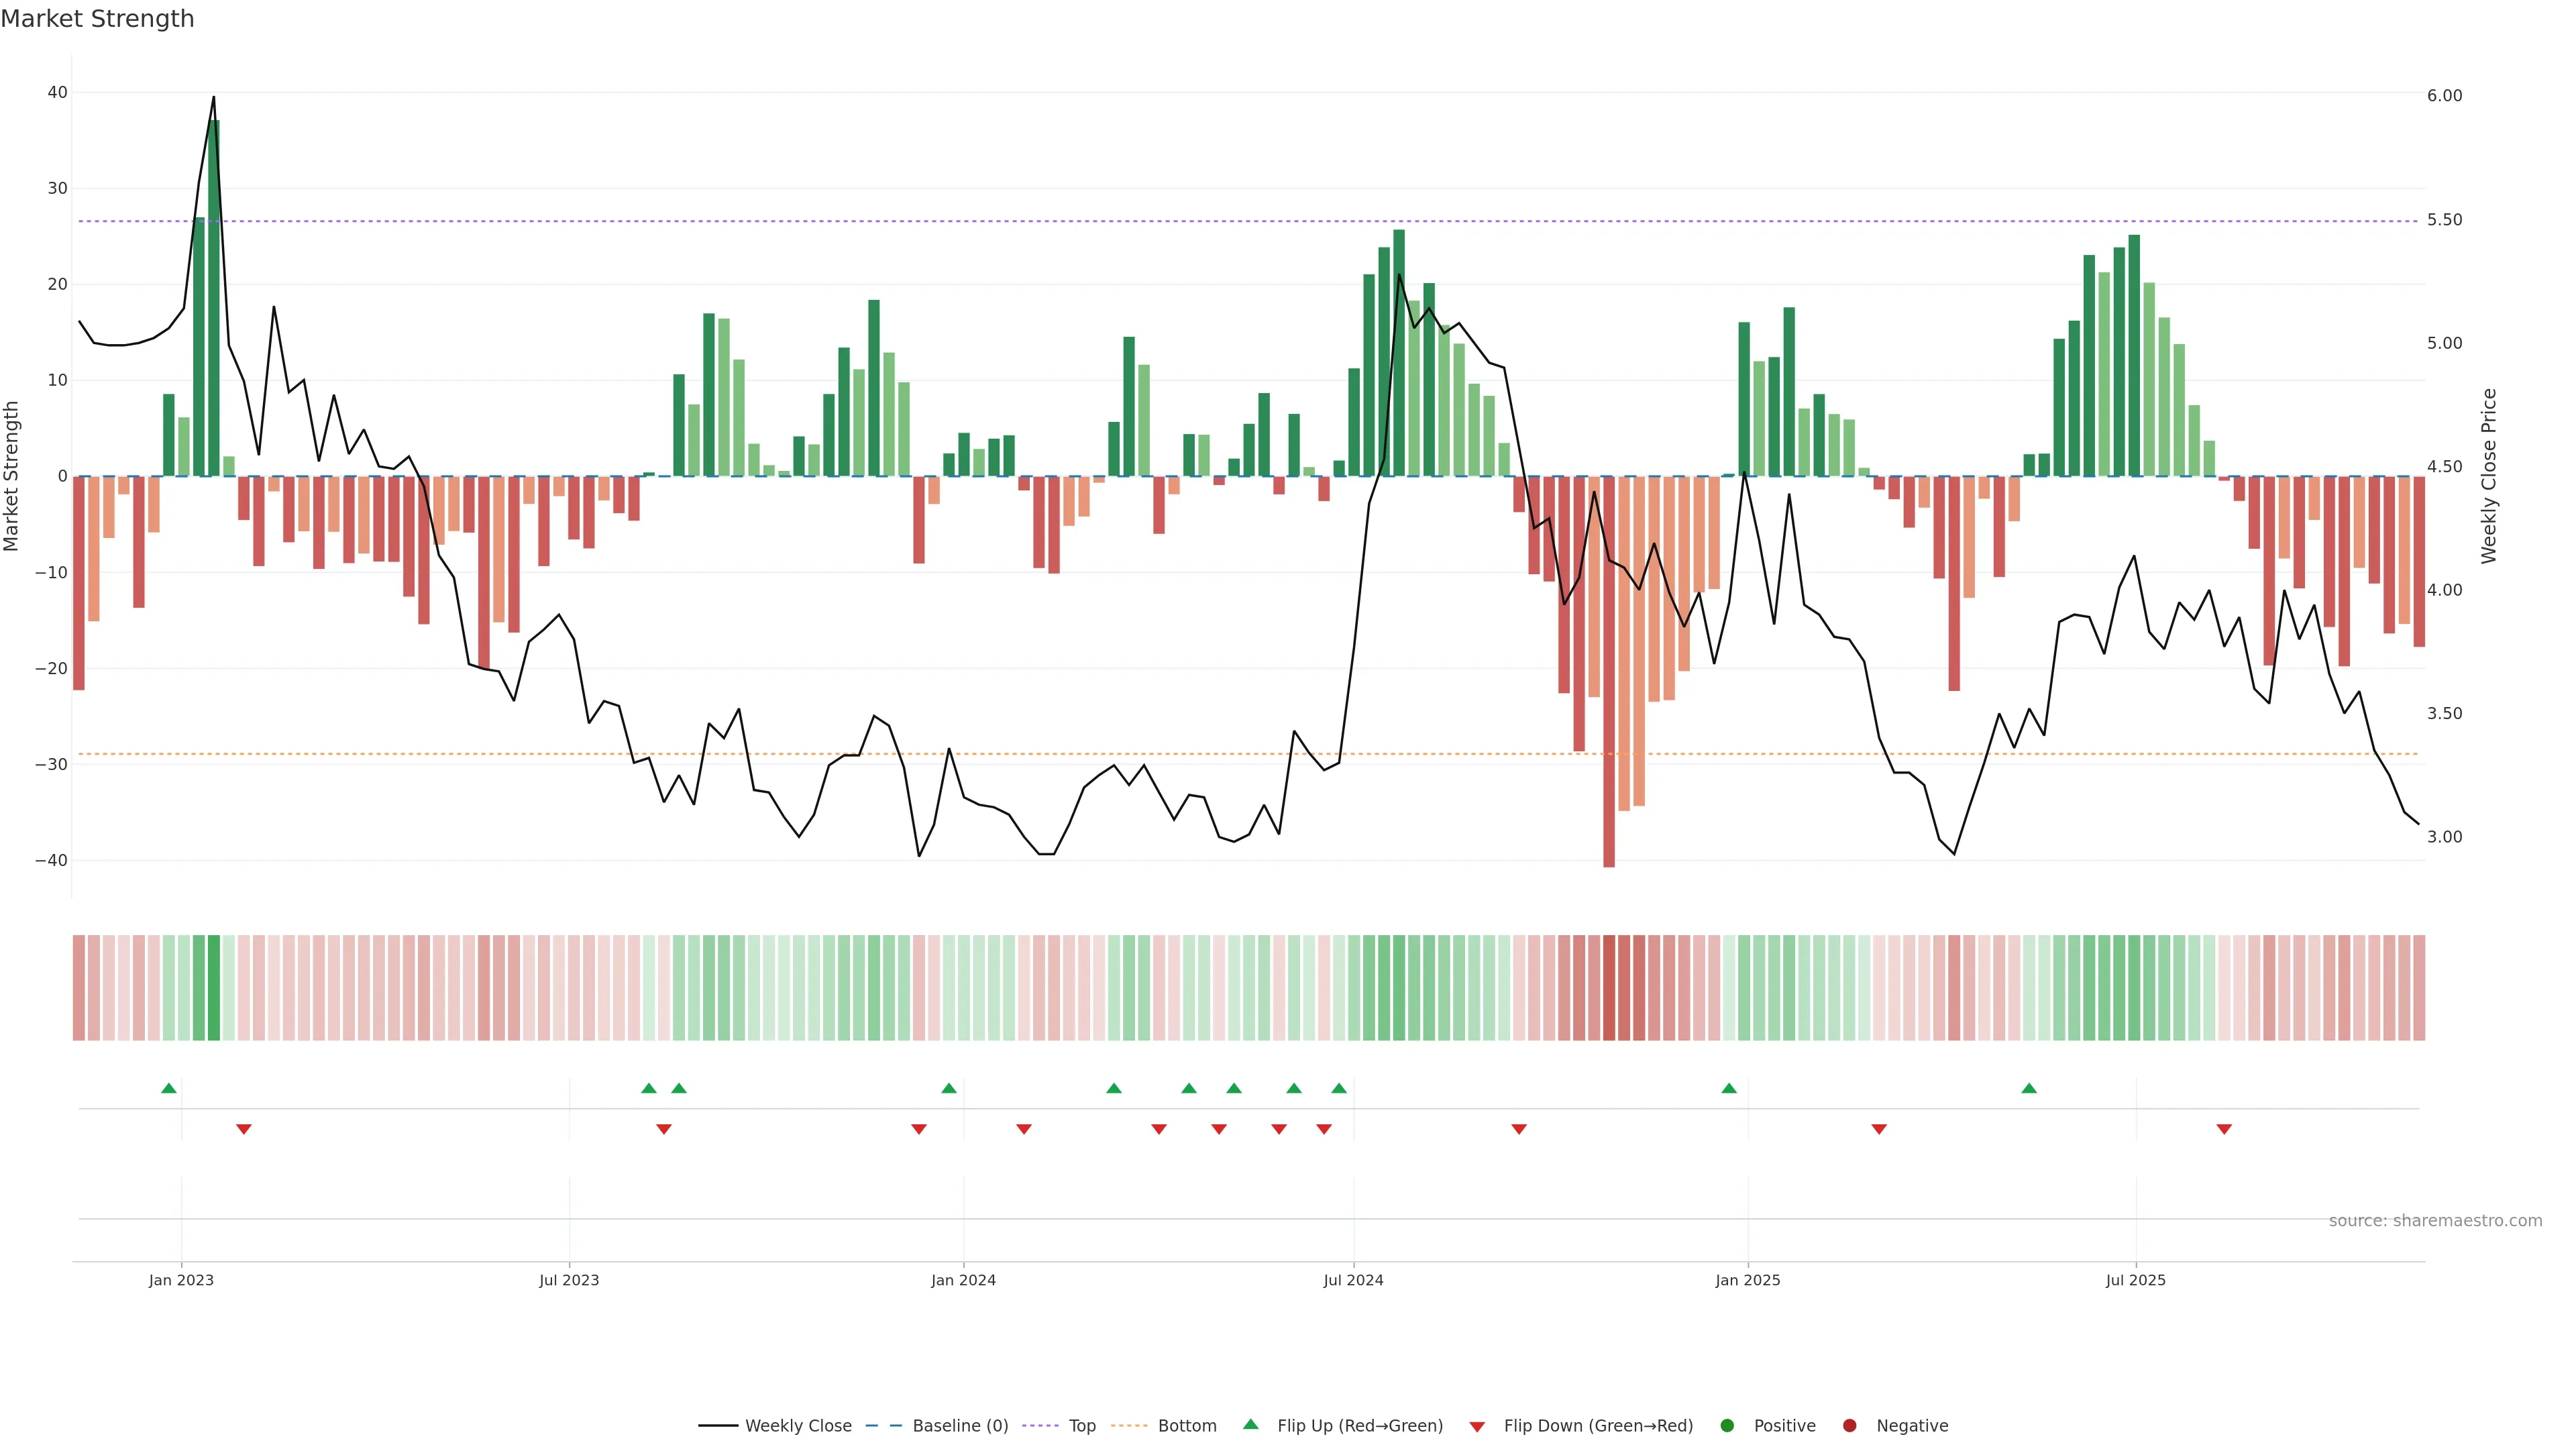Click the Weekly Close Price axis title
2576x1449 pixels.
2489,476
